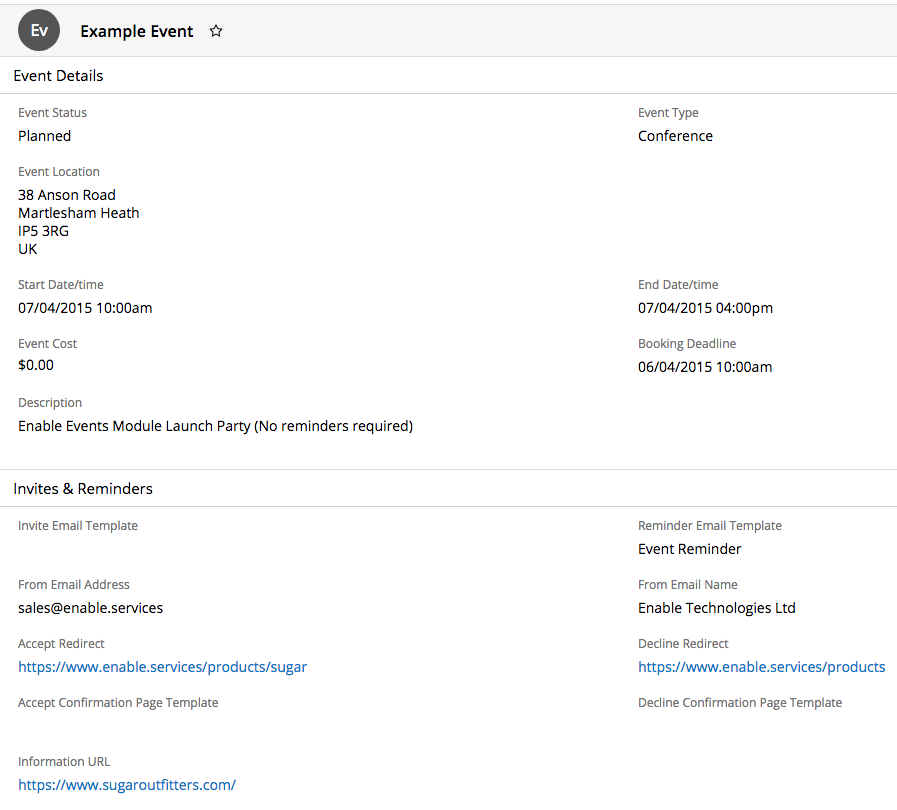Click the Enable Technologies Ltd name field
Viewport: 897px width, 810px height.
[716, 608]
